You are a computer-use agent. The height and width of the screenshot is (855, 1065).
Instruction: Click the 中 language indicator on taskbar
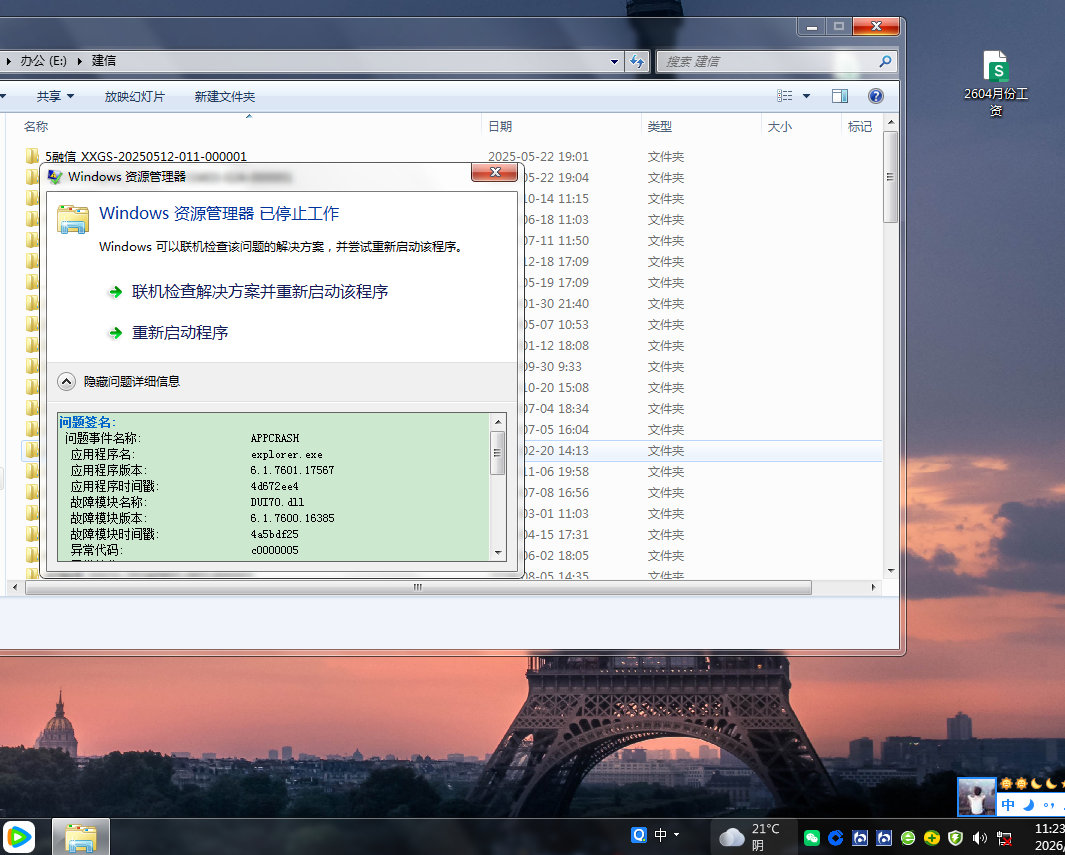click(660, 835)
